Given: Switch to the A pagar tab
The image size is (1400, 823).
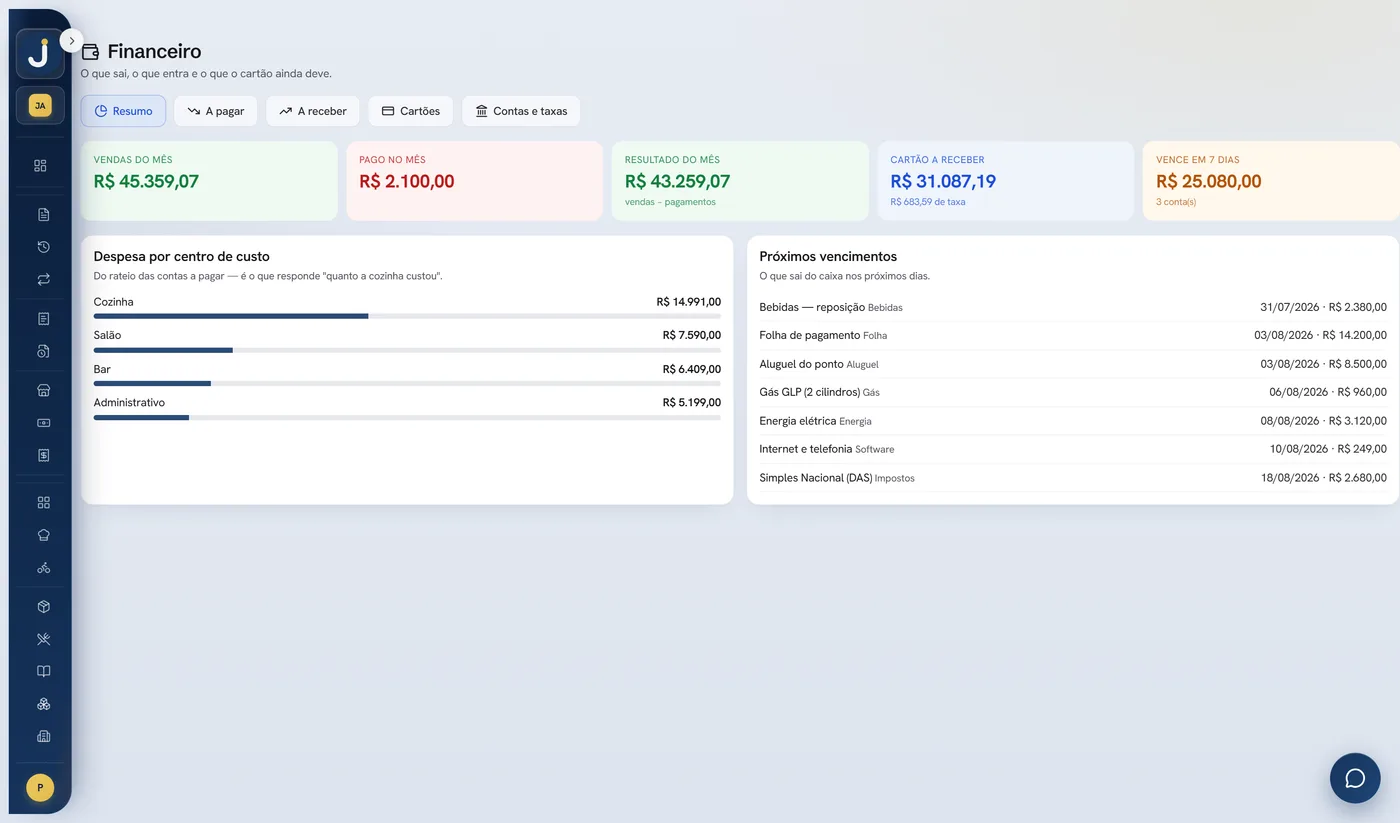Looking at the screenshot, I should coord(216,111).
